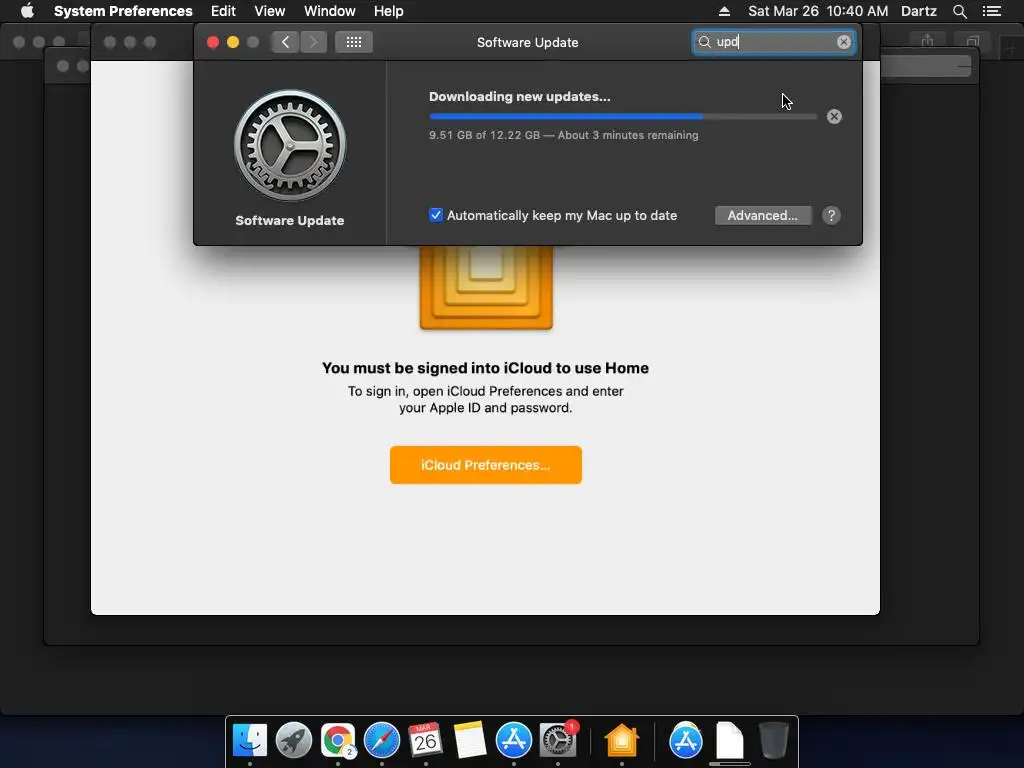Launch Launchpad rocket icon in the Dock

tap(294, 740)
